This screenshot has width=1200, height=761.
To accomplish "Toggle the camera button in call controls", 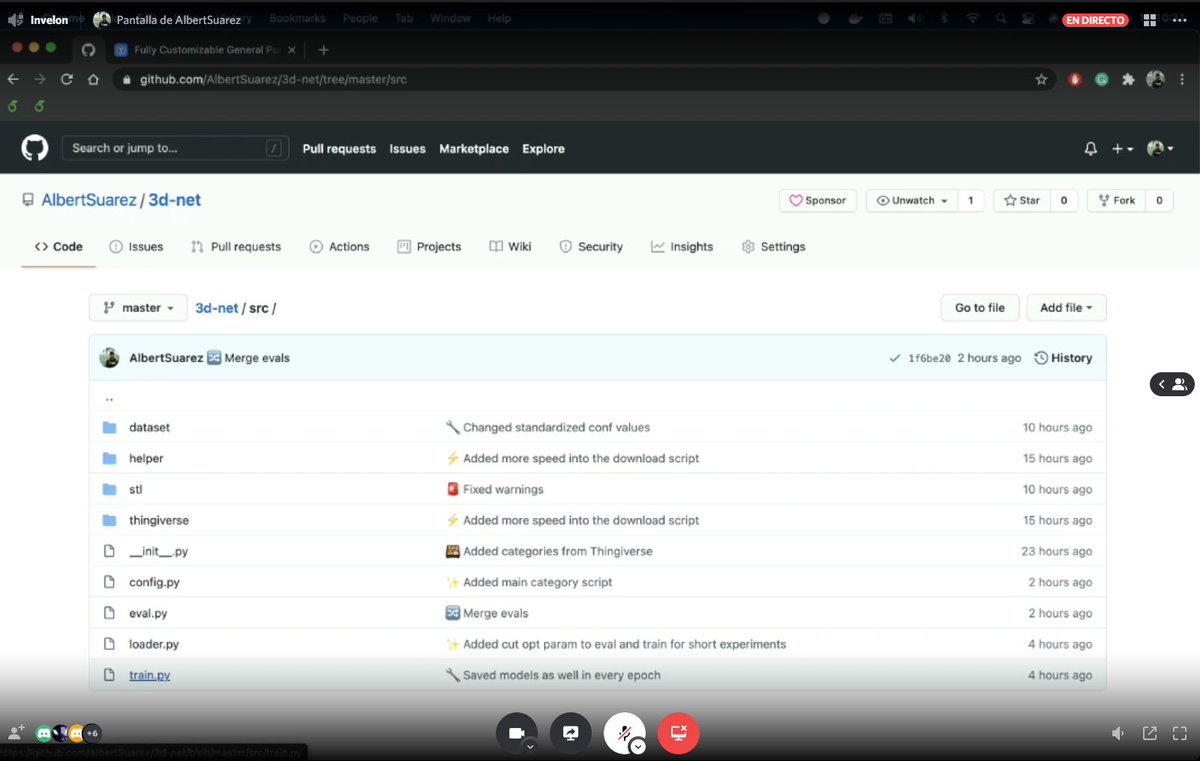I will pyautogui.click(x=516, y=733).
